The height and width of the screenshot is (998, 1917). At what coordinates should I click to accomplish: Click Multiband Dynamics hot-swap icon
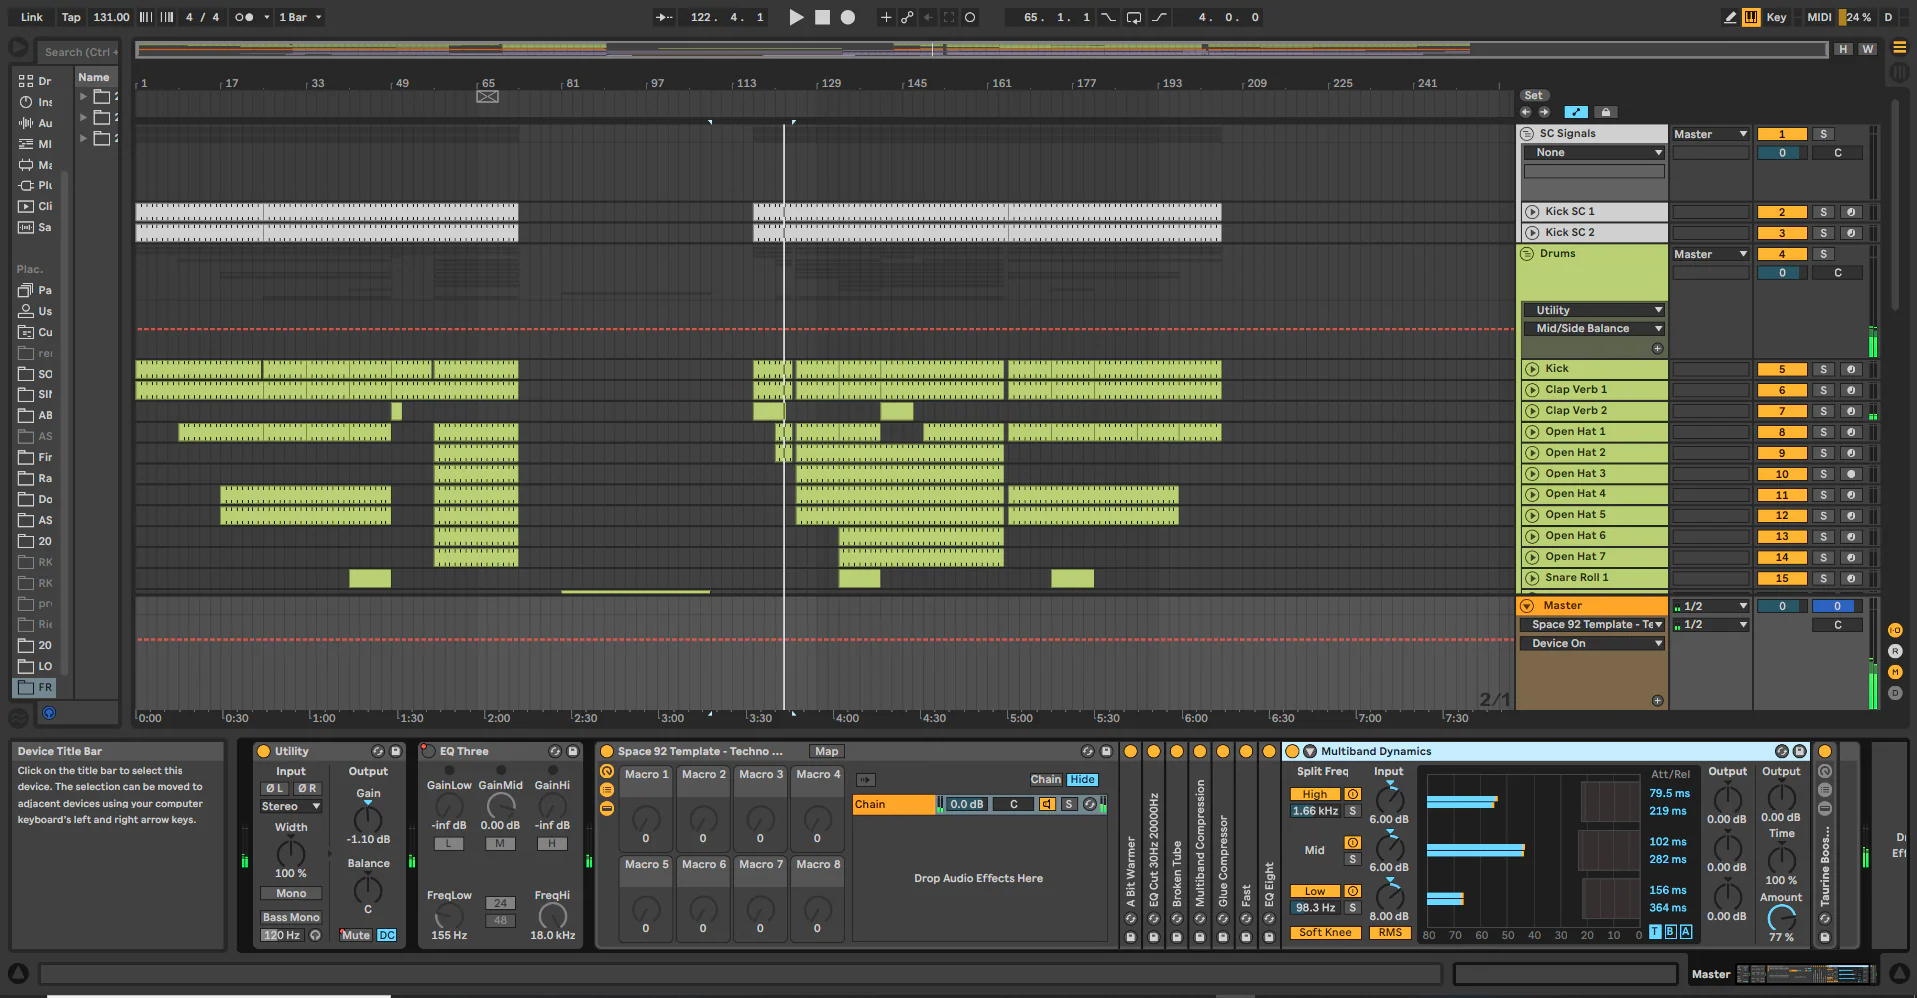coord(1782,751)
